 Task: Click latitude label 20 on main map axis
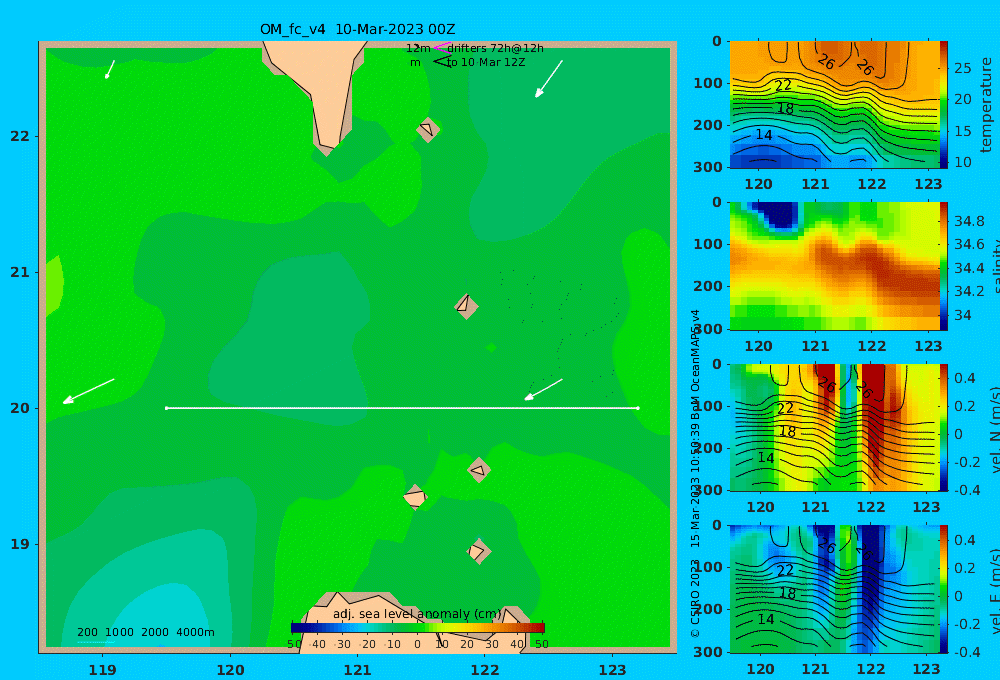pyautogui.click(x=20, y=408)
